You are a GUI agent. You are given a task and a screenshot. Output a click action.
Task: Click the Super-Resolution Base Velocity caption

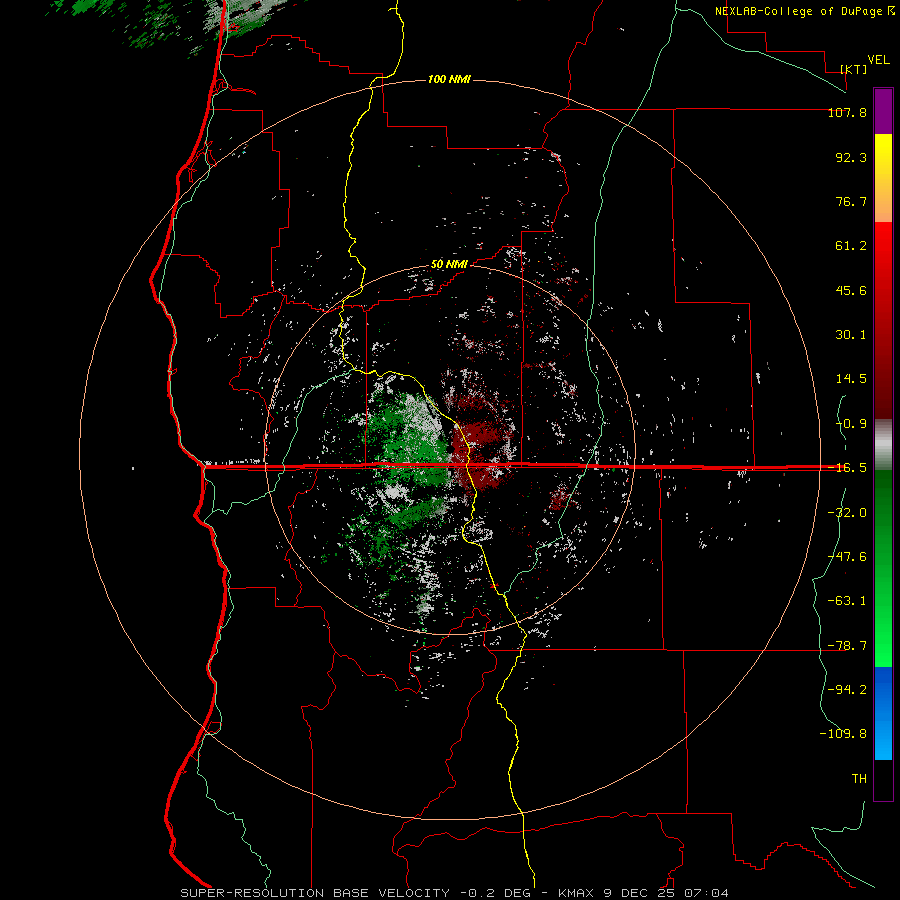tap(455, 893)
